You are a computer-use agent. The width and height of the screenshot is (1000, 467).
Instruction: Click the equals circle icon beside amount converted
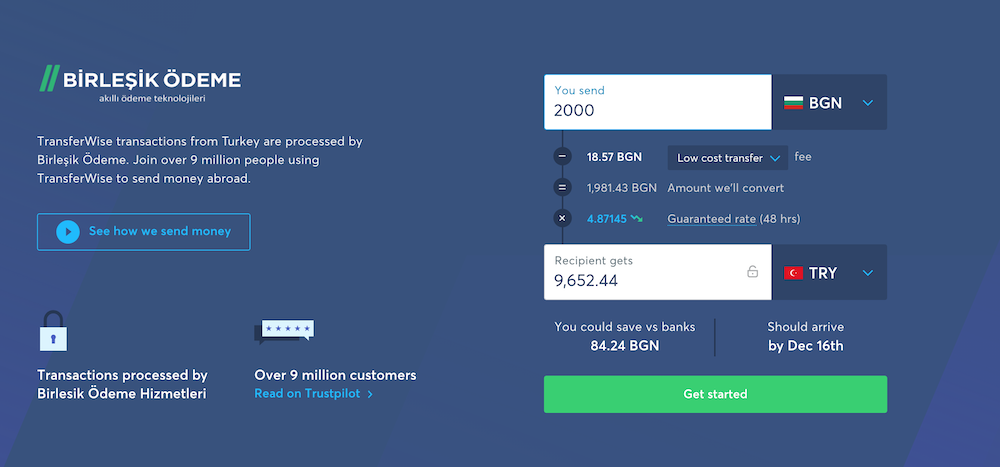562,188
